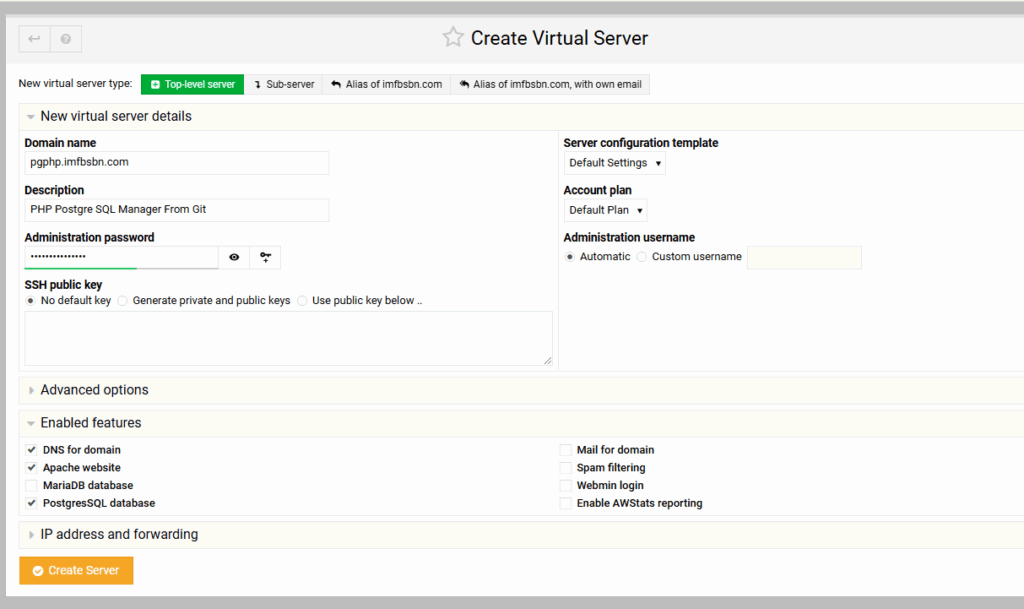Click the Create Server button
1024x609 pixels.
(76, 570)
